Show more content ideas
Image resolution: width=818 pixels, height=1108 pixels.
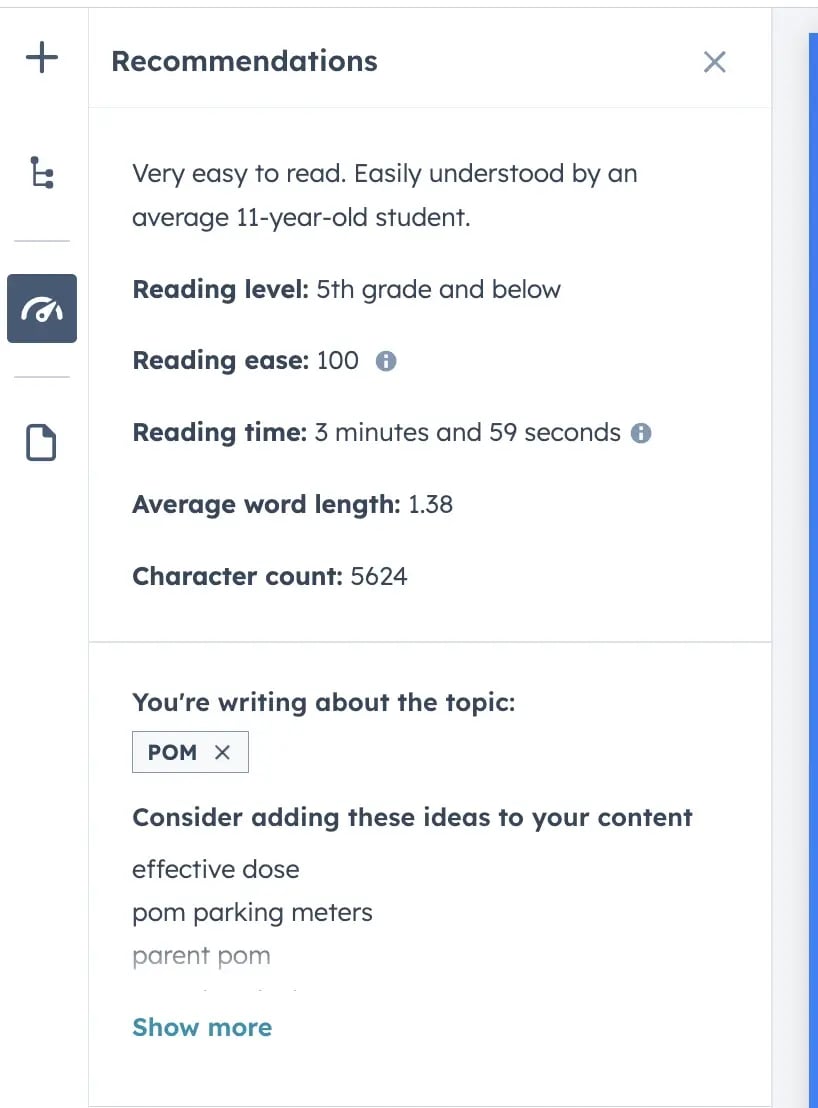pos(202,1027)
